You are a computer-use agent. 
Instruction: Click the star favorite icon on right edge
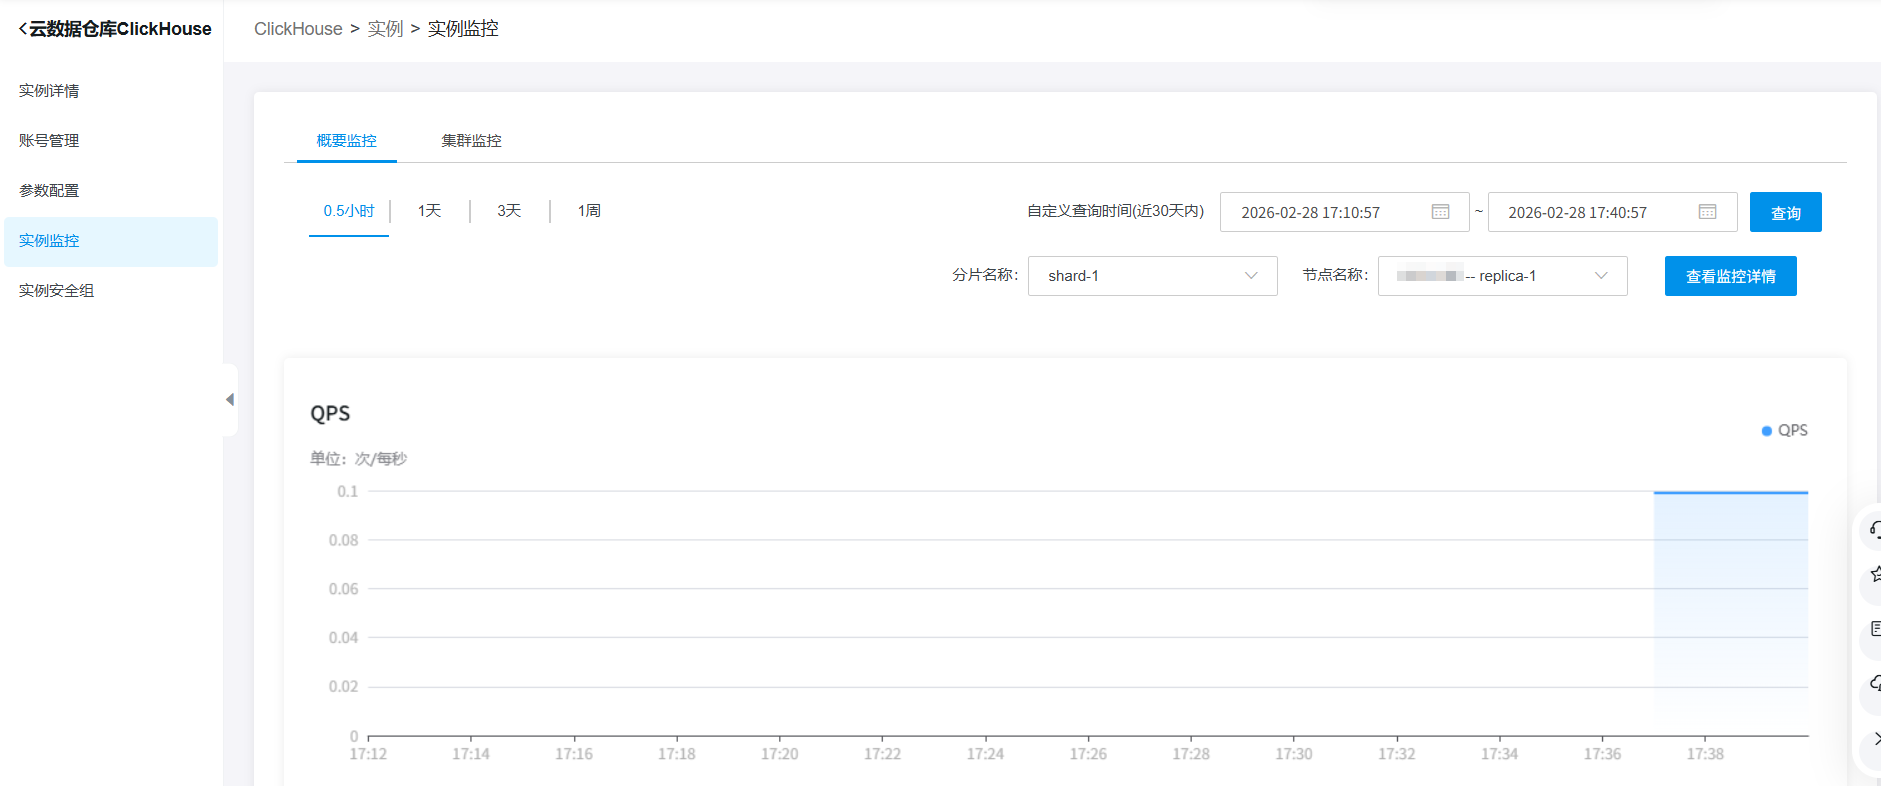(1875, 574)
